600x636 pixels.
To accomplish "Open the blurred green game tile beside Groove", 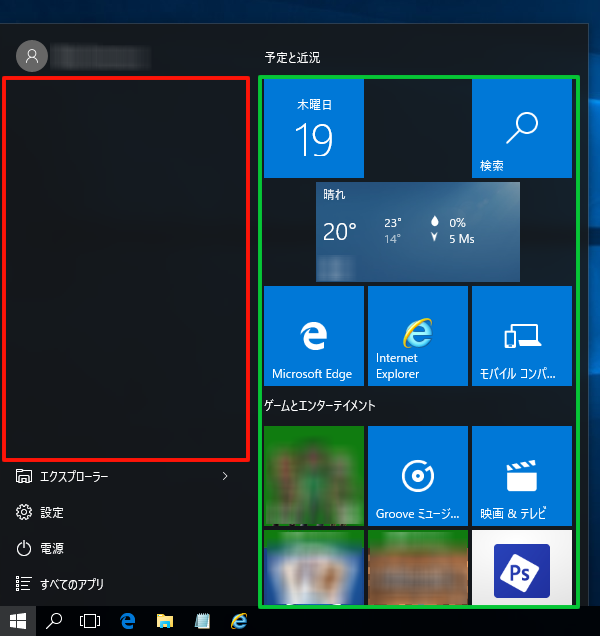I will pyautogui.click(x=314, y=476).
